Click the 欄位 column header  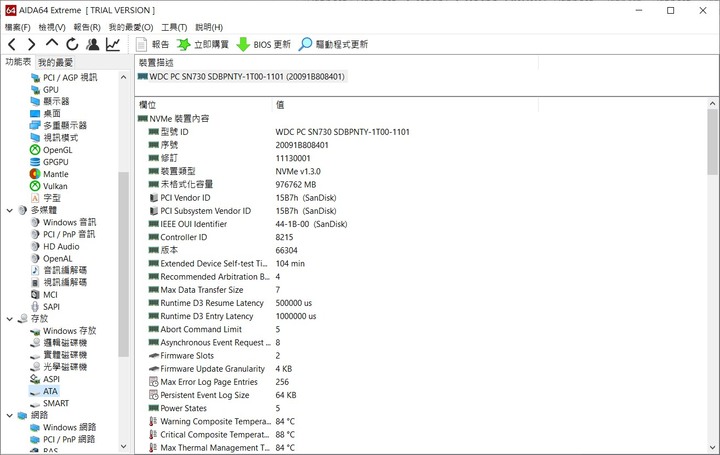tap(203, 105)
